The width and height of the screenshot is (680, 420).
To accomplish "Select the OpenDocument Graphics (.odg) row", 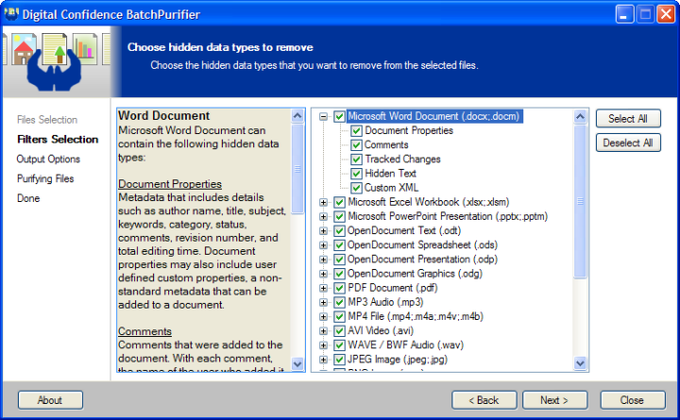I will (x=415, y=274).
